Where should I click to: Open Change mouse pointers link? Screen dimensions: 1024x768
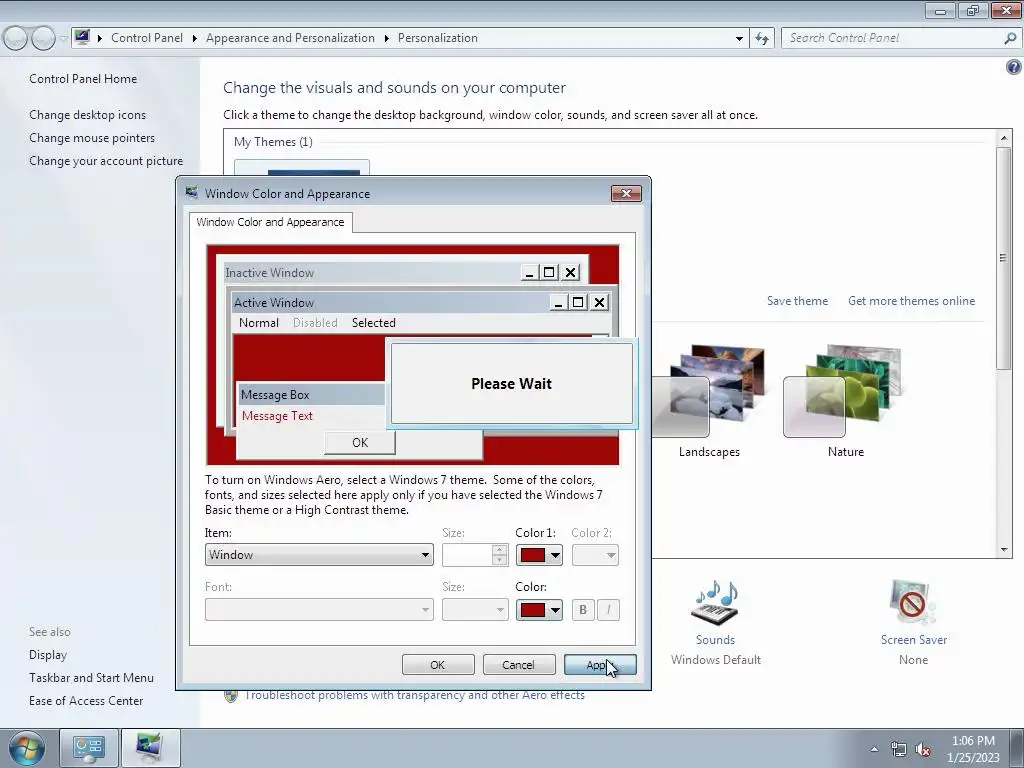pos(92,138)
